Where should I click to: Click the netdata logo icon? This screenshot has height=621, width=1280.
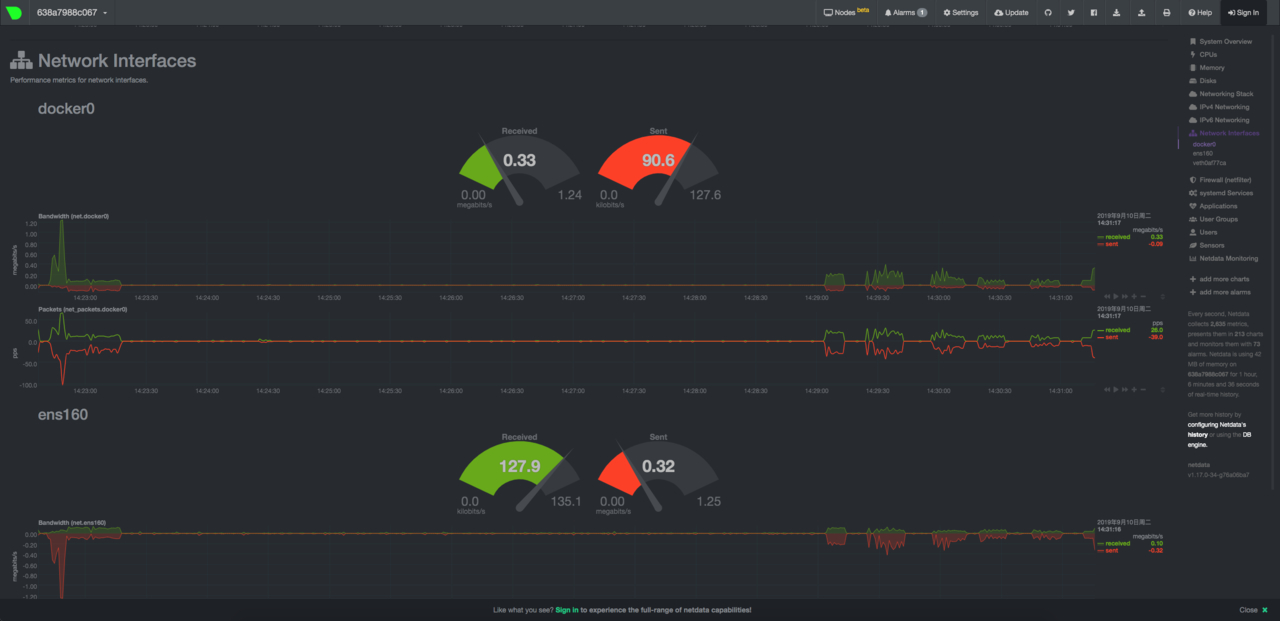[x=14, y=13]
